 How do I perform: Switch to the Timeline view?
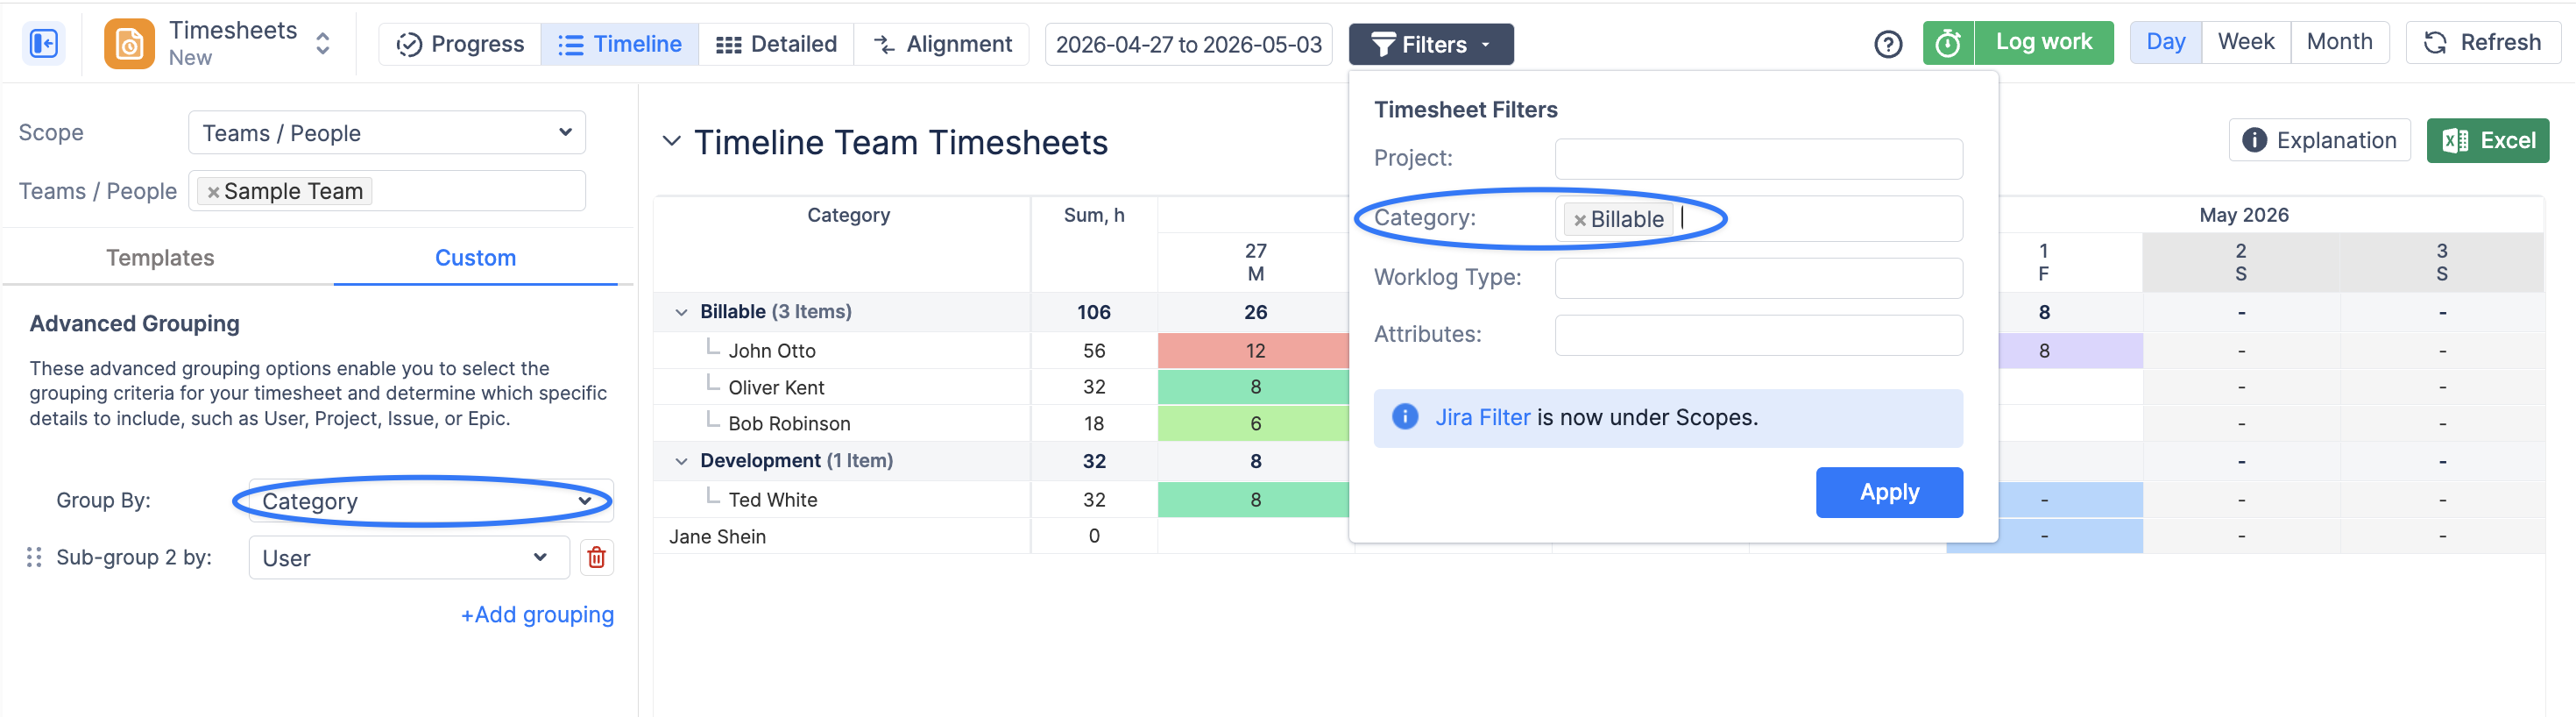pyautogui.click(x=620, y=44)
